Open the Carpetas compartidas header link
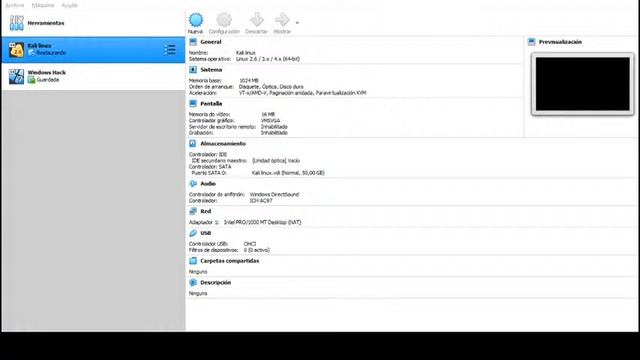Screen dimensions: 640x360 click(x=229, y=261)
